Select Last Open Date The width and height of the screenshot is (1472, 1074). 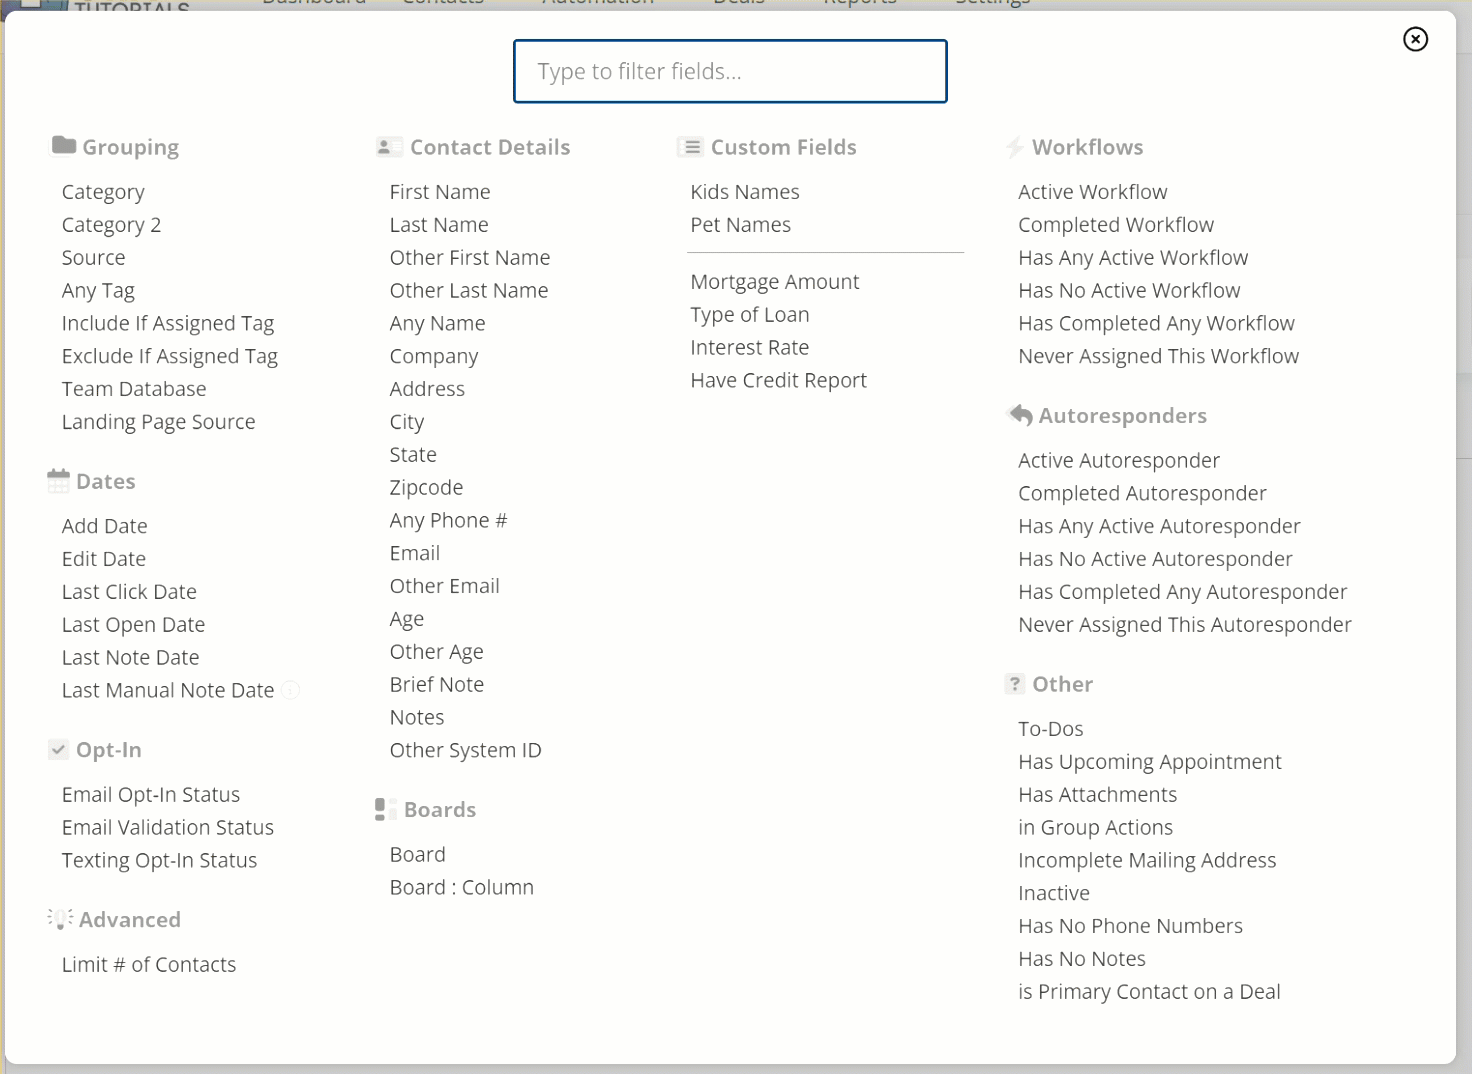pyautogui.click(x=133, y=625)
